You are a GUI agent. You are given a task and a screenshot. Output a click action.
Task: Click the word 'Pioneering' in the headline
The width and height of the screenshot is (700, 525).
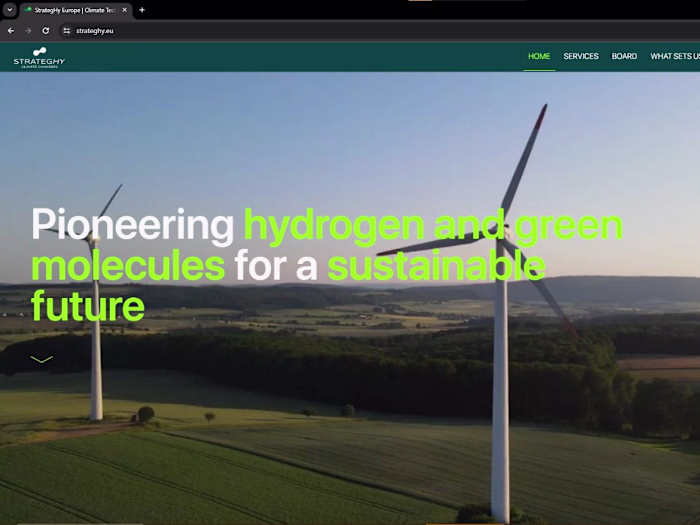pyautogui.click(x=133, y=226)
